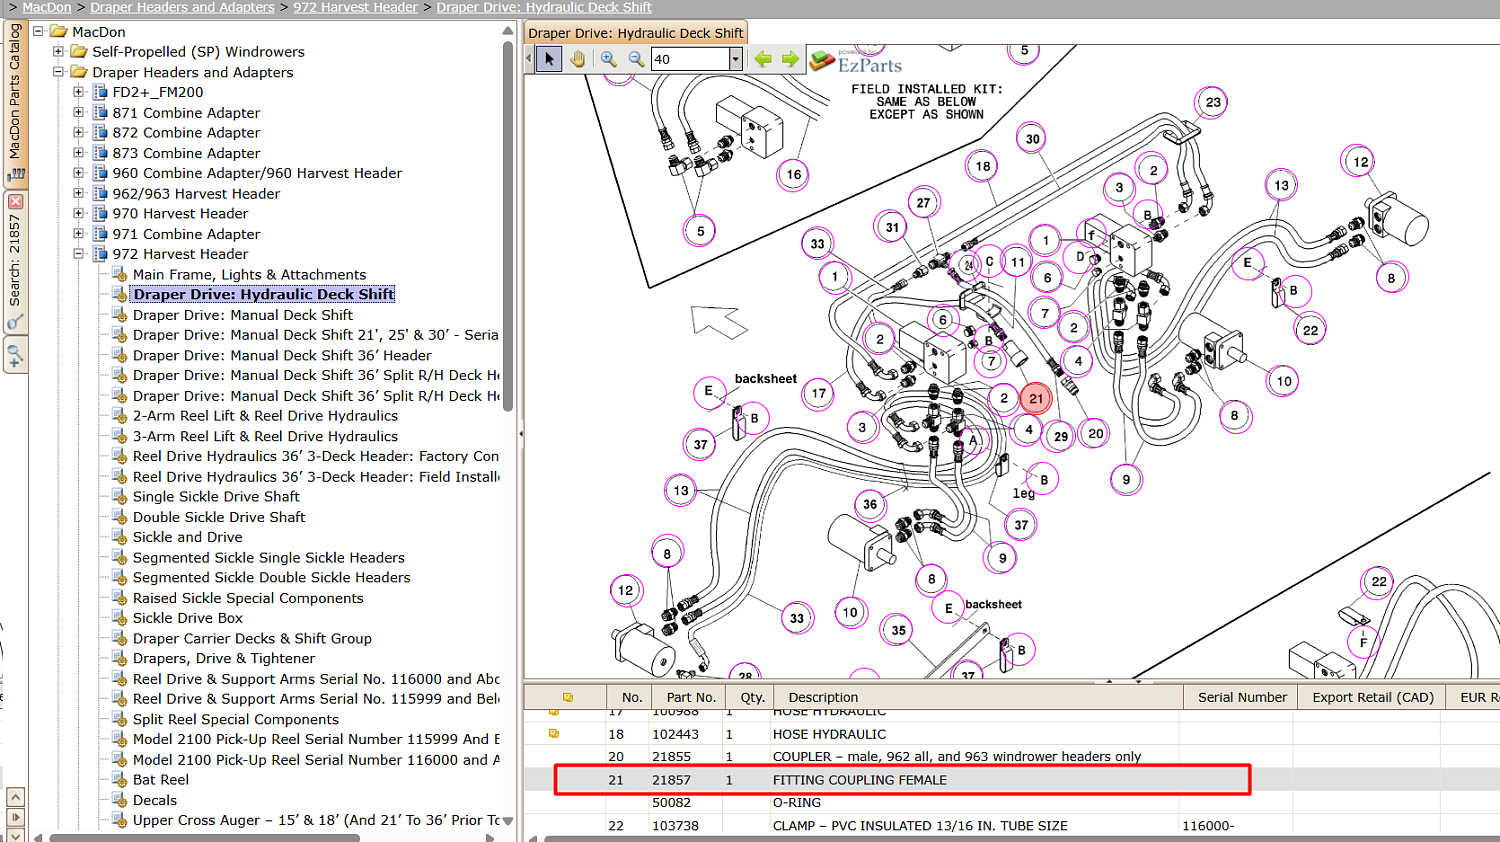Click callout 30 in the diagram

click(1032, 139)
